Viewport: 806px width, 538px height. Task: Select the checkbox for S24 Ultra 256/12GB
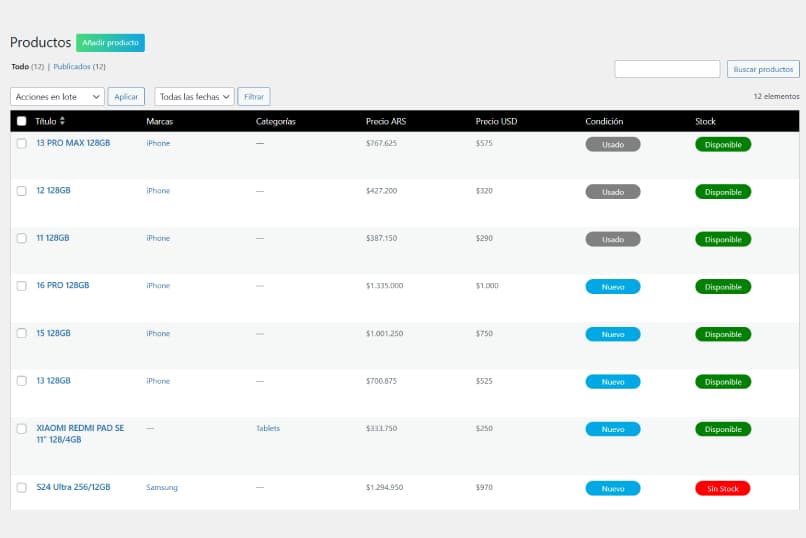click(22, 488)
